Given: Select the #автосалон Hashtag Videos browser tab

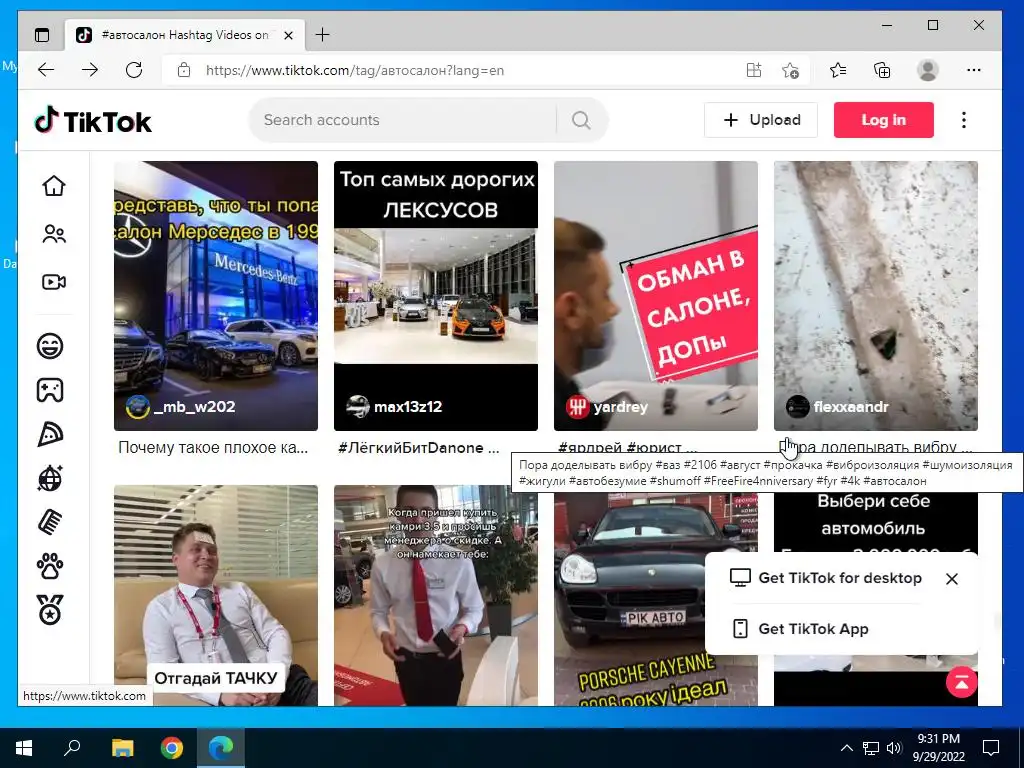Looking at the screenshot, I should coord(184,35).
